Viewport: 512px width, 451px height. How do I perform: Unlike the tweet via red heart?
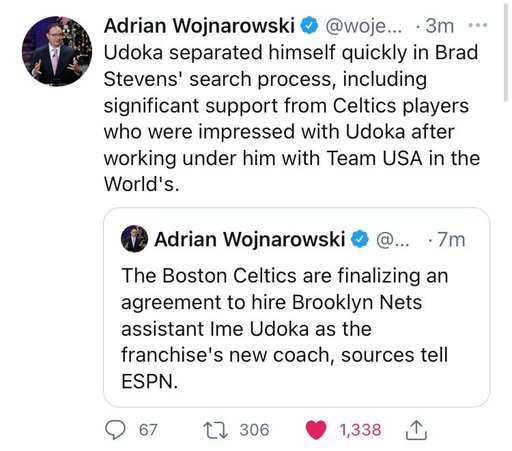pyautogui.click(x=316, y=430)
